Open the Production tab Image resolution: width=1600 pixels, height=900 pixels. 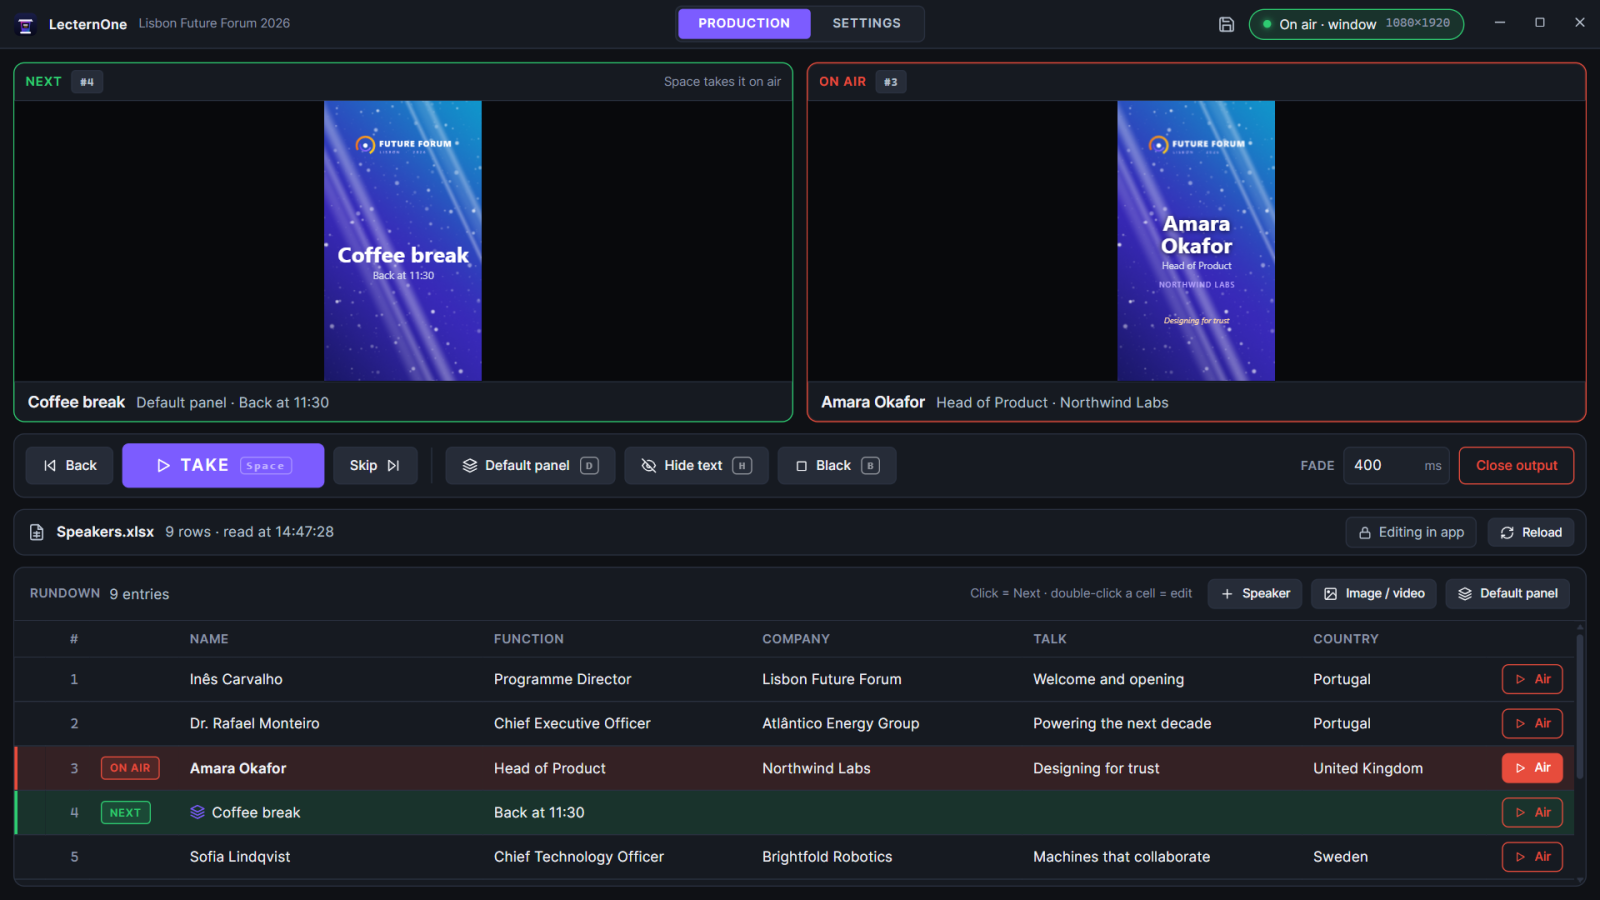click(x=744, y=23)
